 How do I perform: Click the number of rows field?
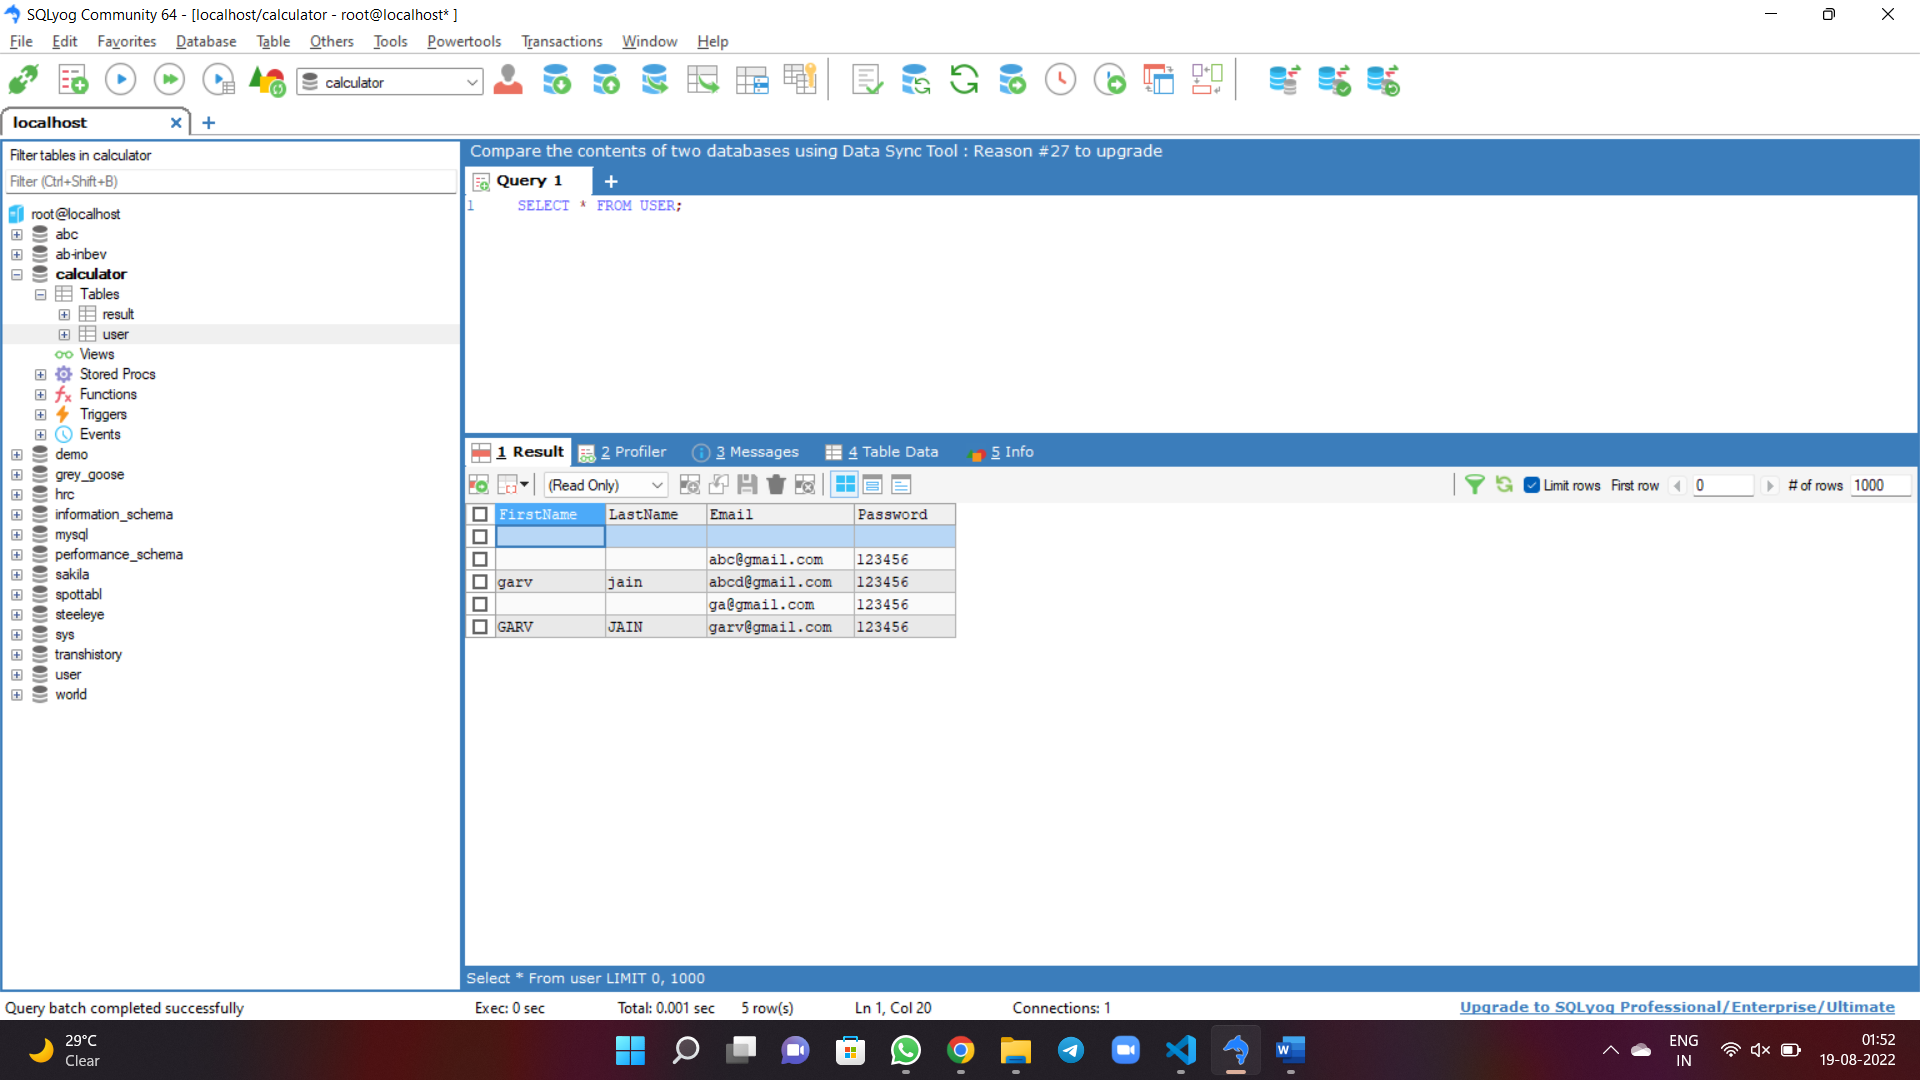[1880, 485]
